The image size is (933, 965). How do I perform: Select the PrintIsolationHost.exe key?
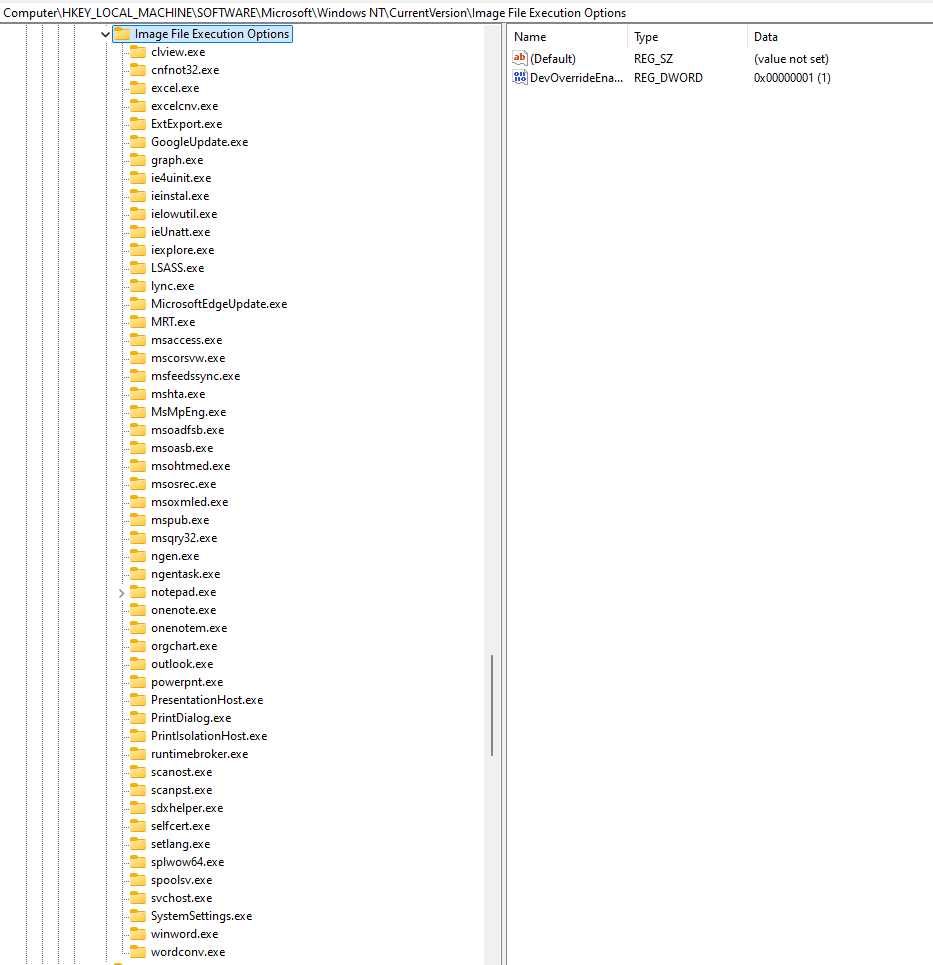[209, 736]
